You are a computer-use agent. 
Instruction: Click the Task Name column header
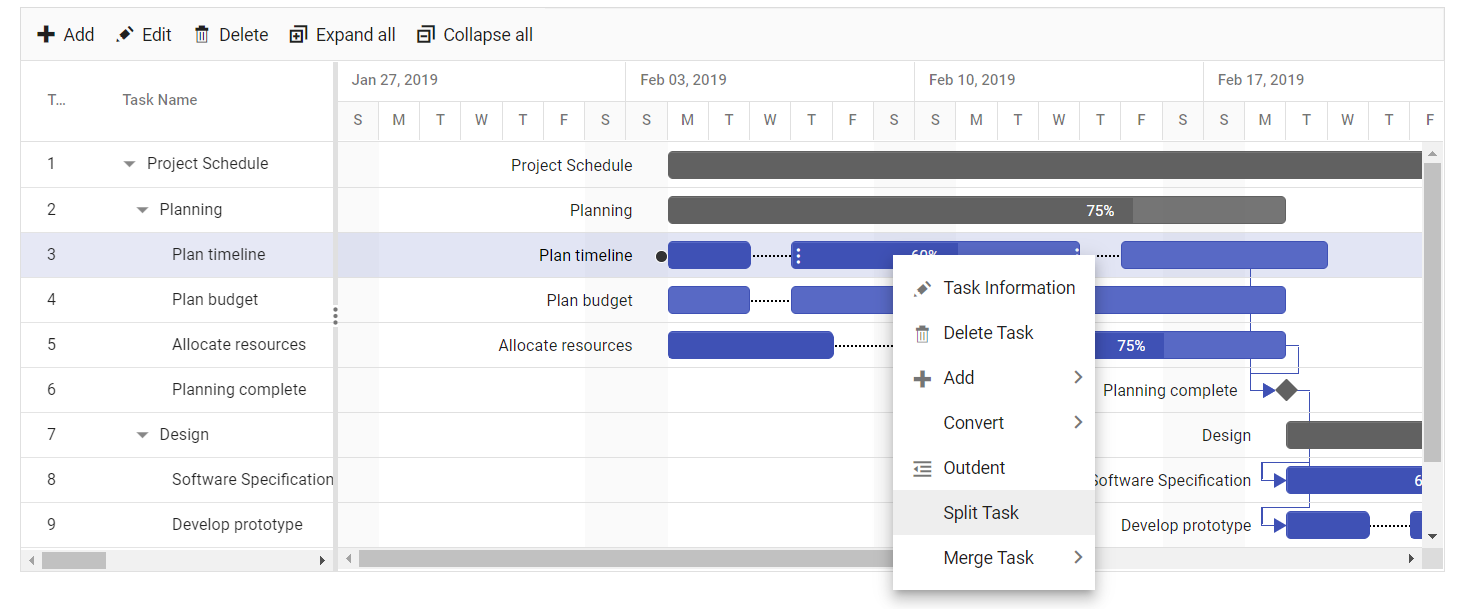[160, 100]
